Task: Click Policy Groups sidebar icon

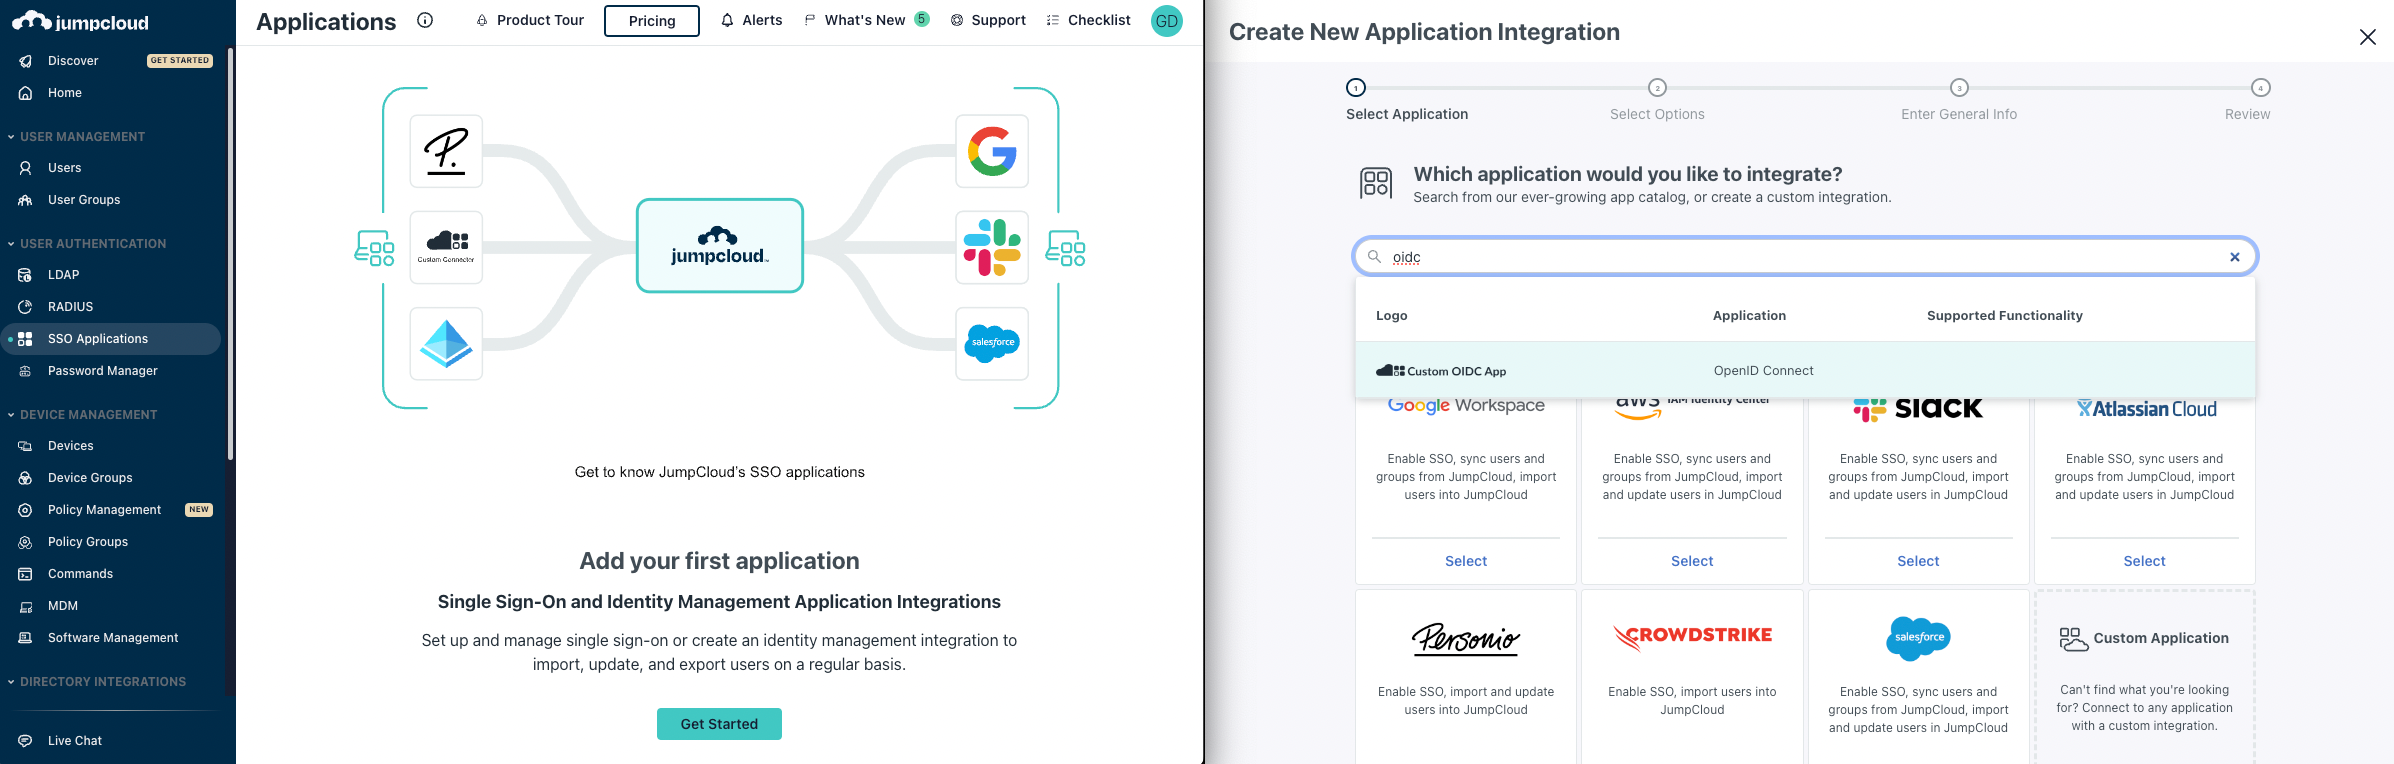Action: pos(26,542)
